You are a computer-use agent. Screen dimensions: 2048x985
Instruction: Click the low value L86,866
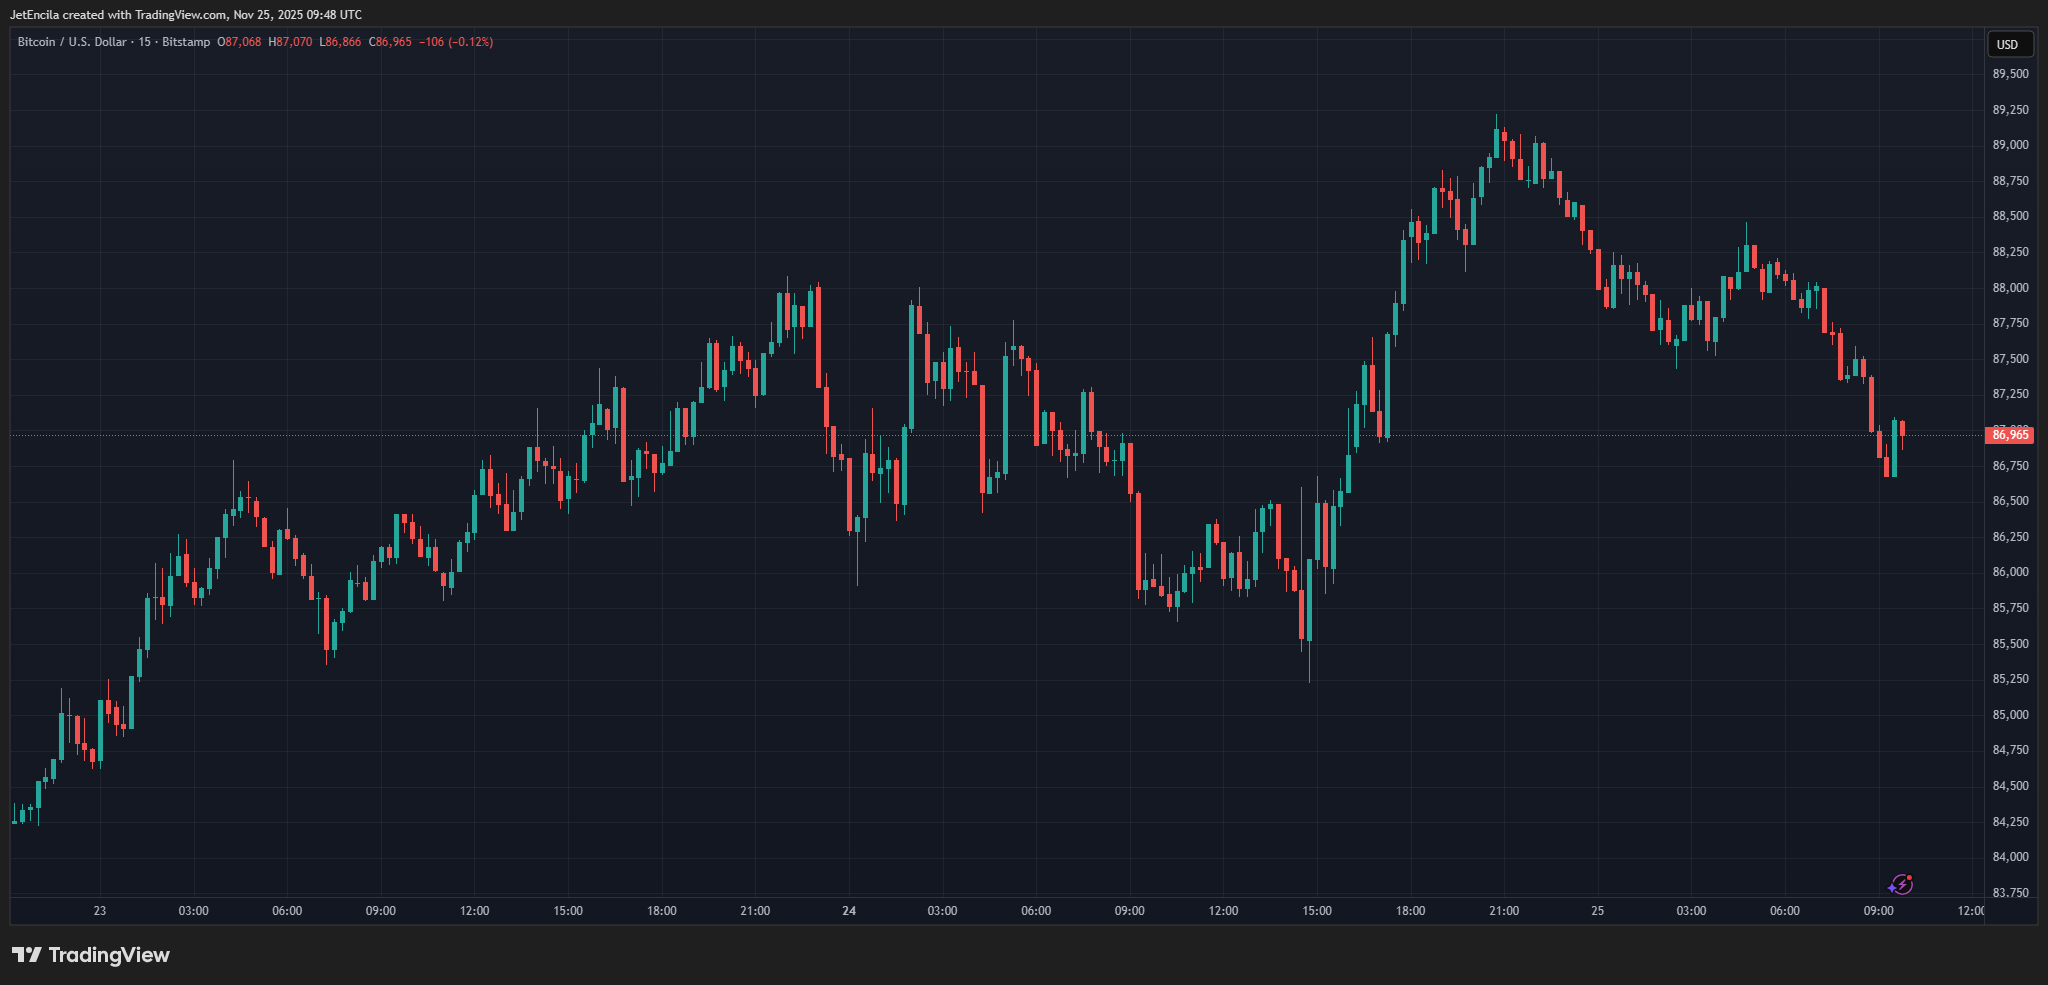click(341, 42)
